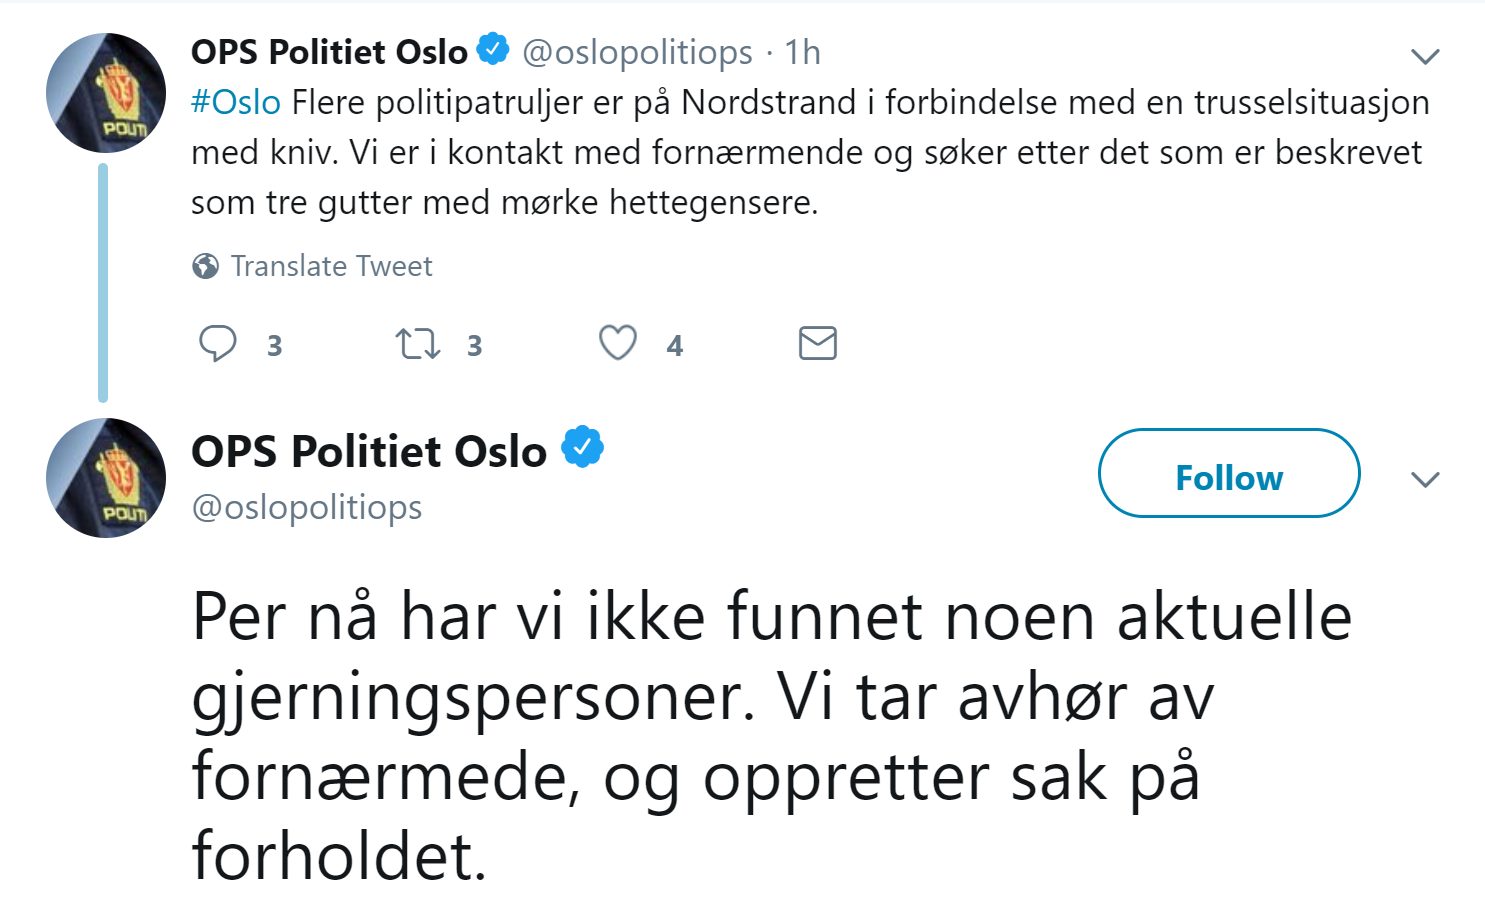The height and width of the screenshot is (900, 1485).
Task: Click Translate Tweet link
Action: point(331,266)
